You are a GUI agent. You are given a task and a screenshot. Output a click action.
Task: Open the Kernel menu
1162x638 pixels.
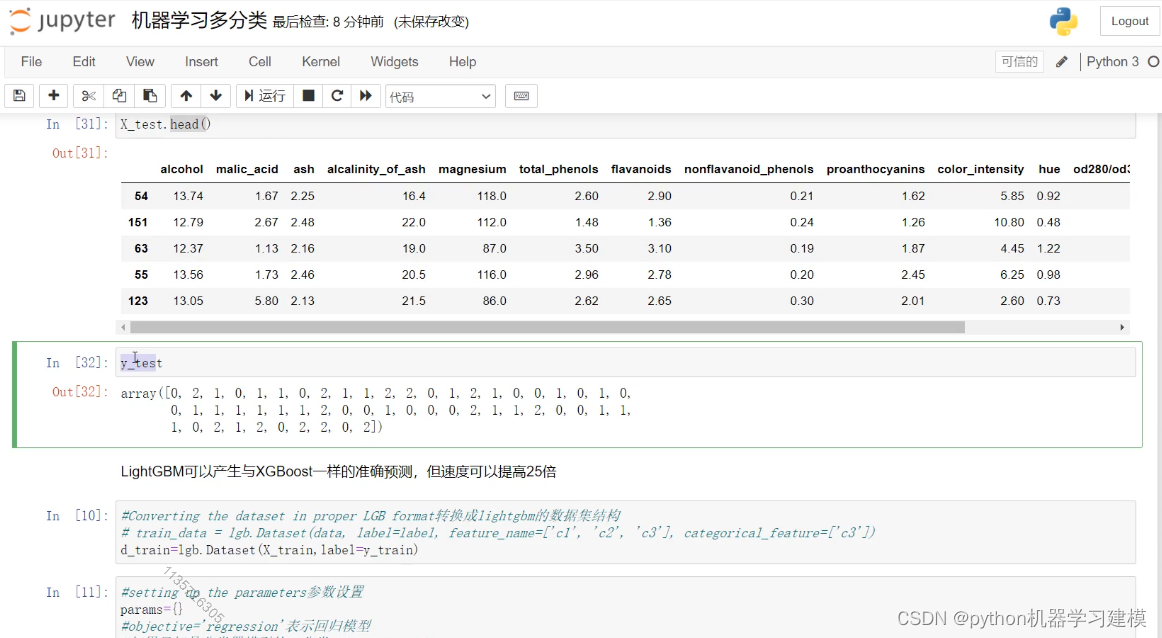tap(320, 62)
